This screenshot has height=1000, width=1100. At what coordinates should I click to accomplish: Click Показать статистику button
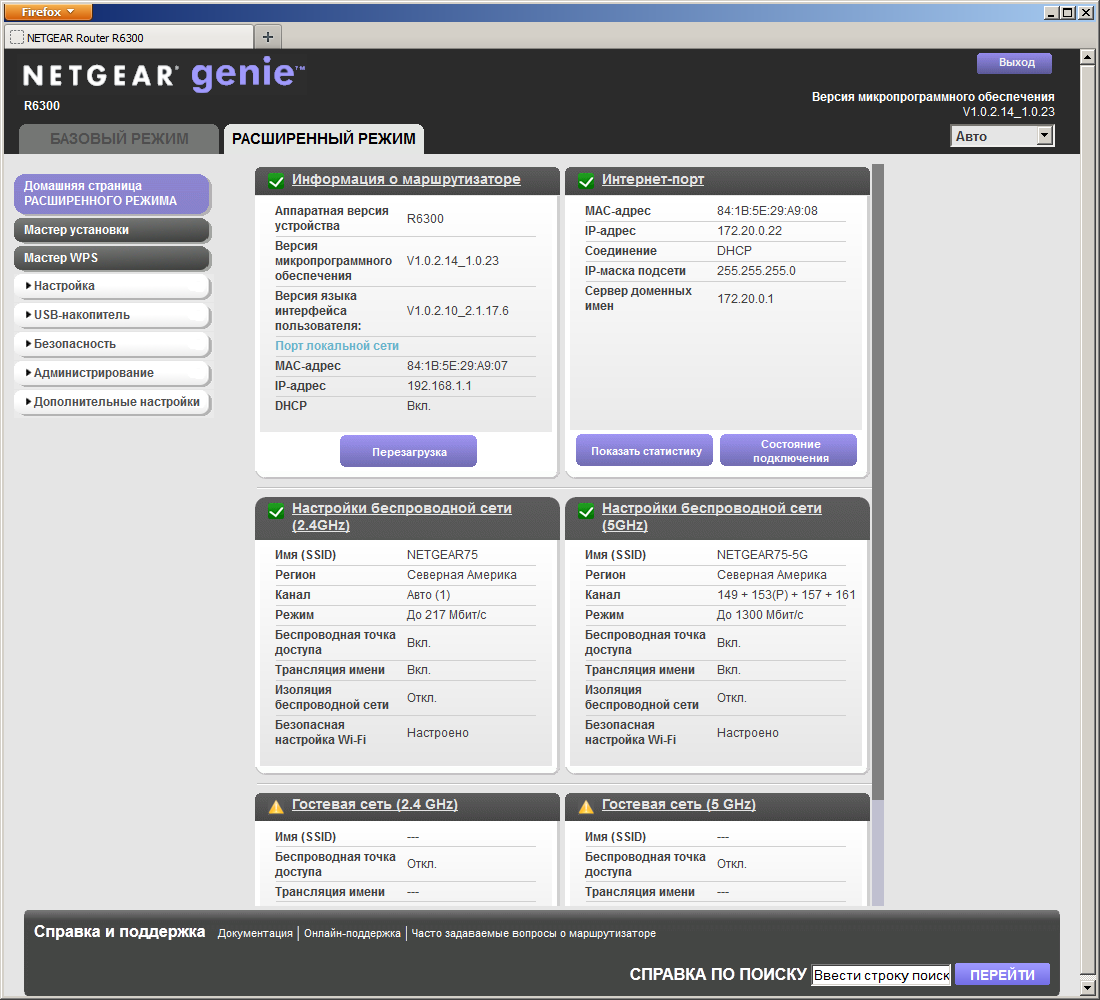pyautogui.click(x=645, y=451)
